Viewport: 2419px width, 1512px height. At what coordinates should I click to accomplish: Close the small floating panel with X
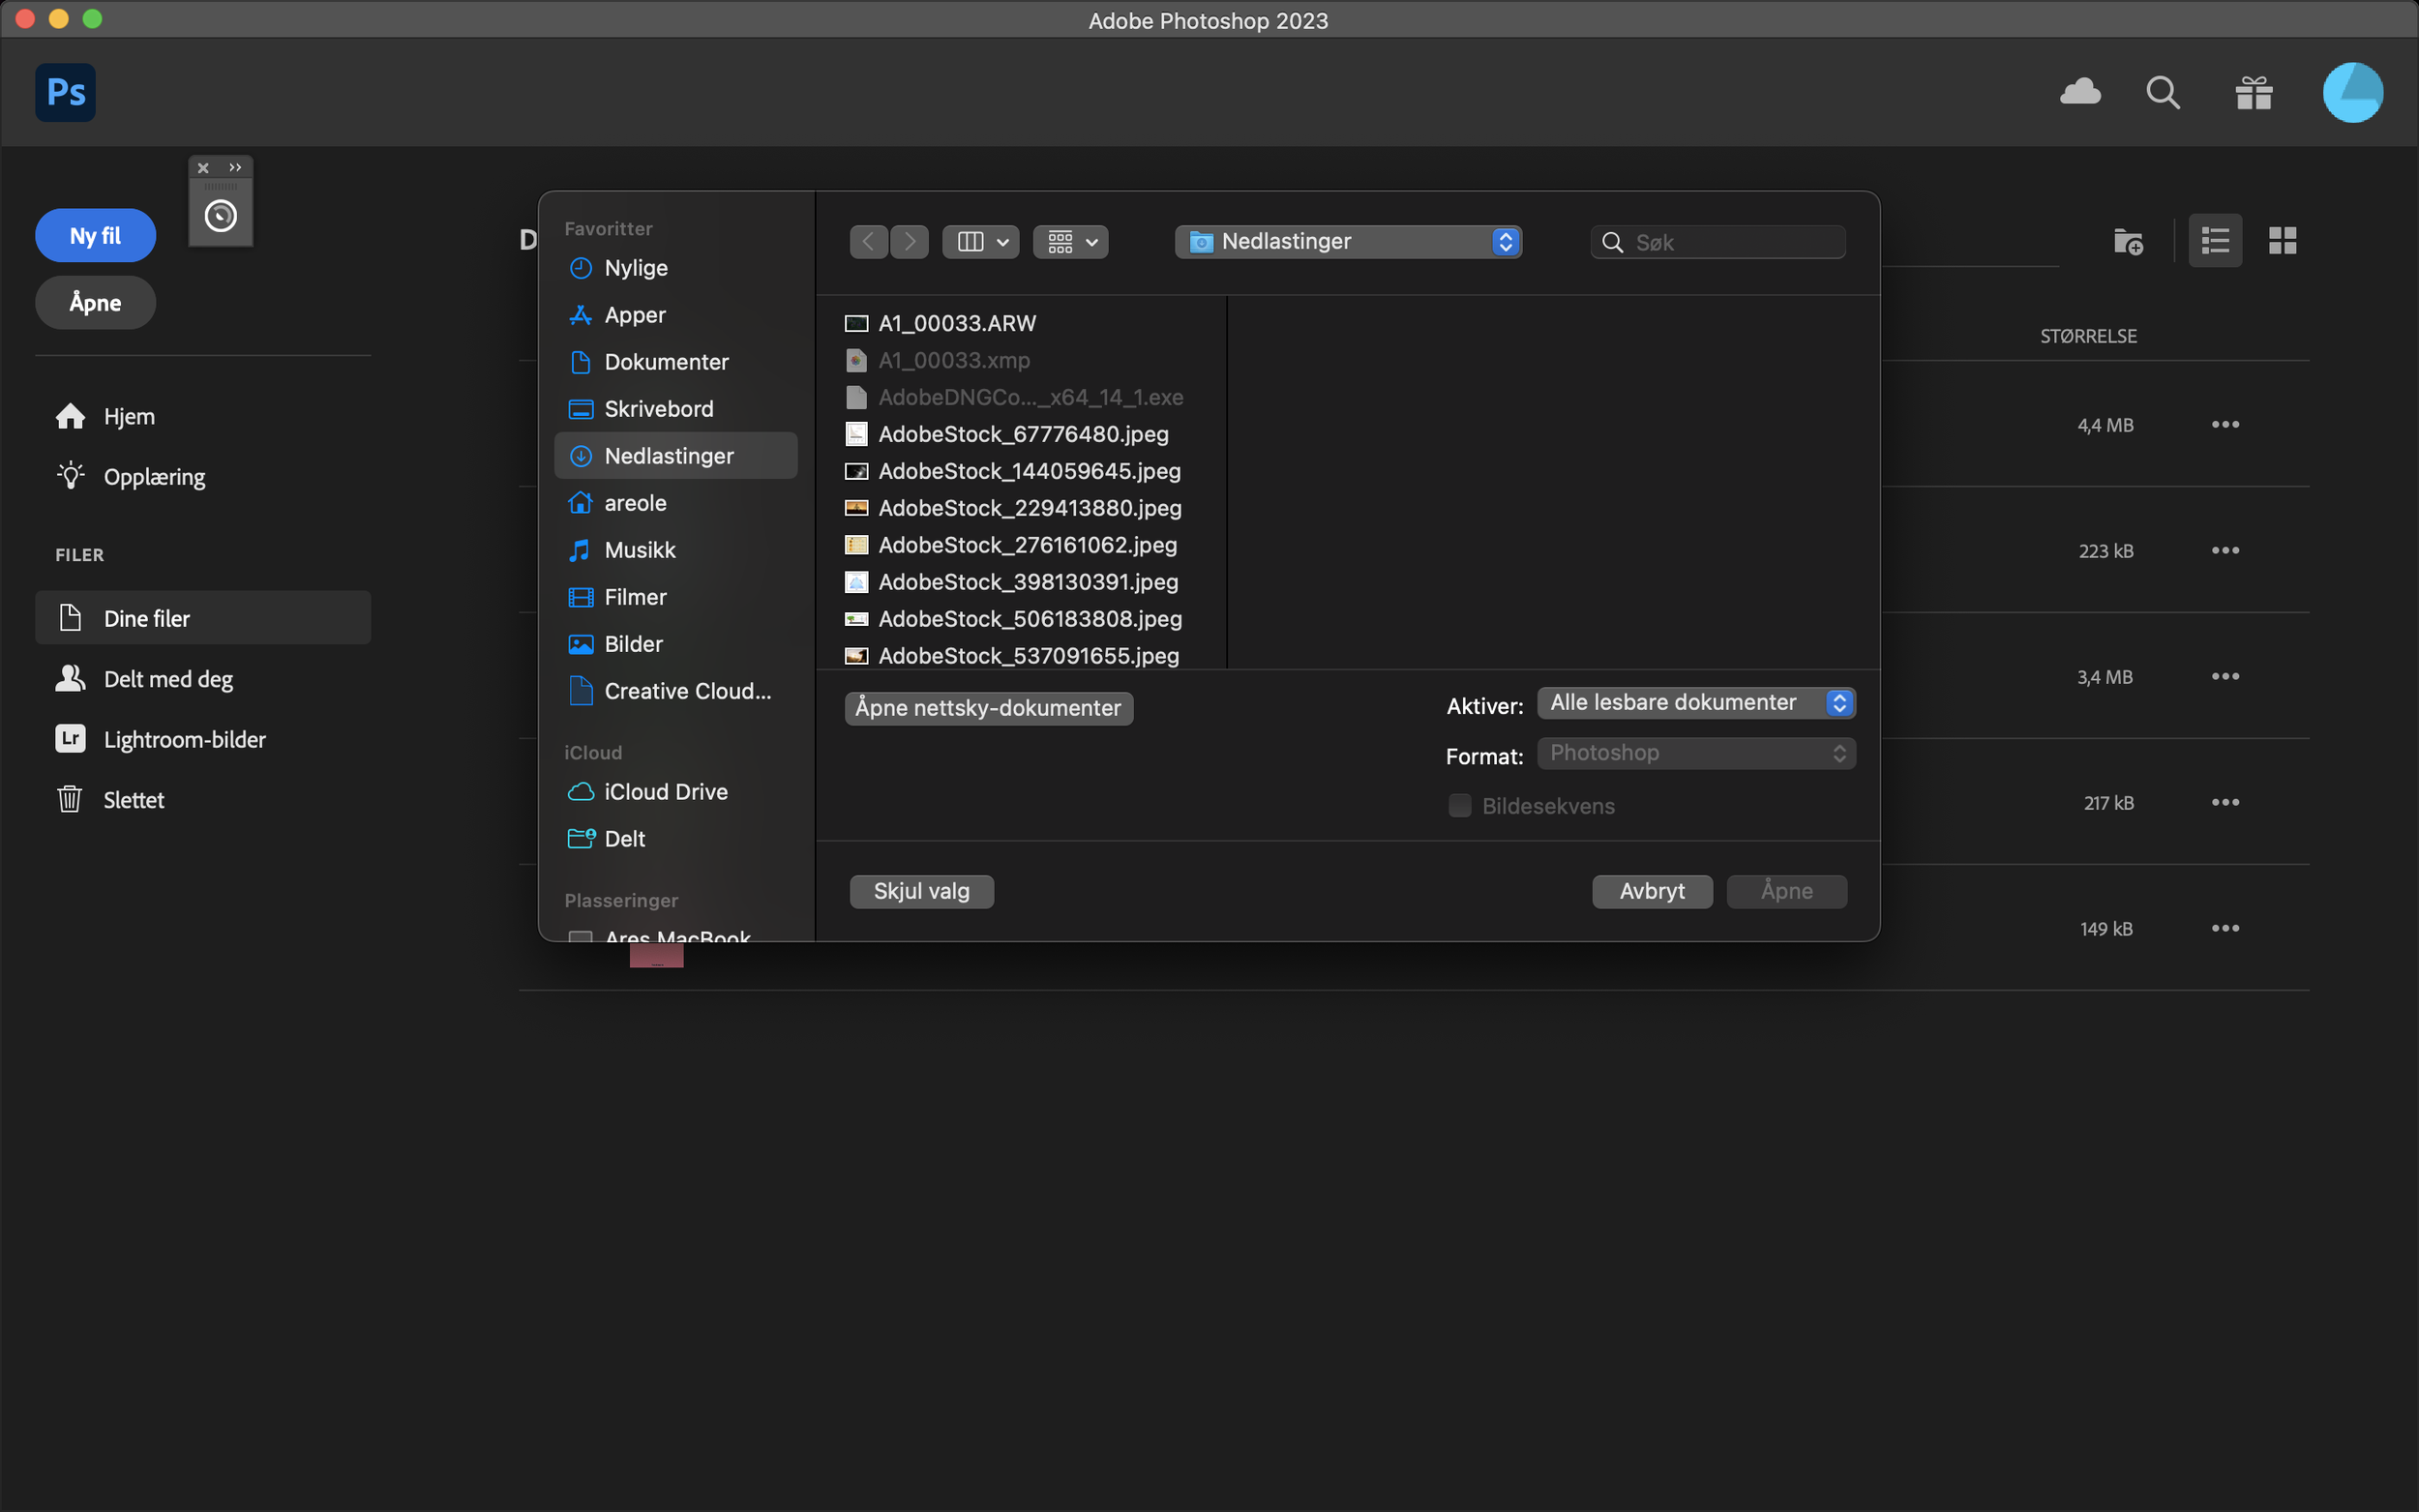click(x=203, y=168)
